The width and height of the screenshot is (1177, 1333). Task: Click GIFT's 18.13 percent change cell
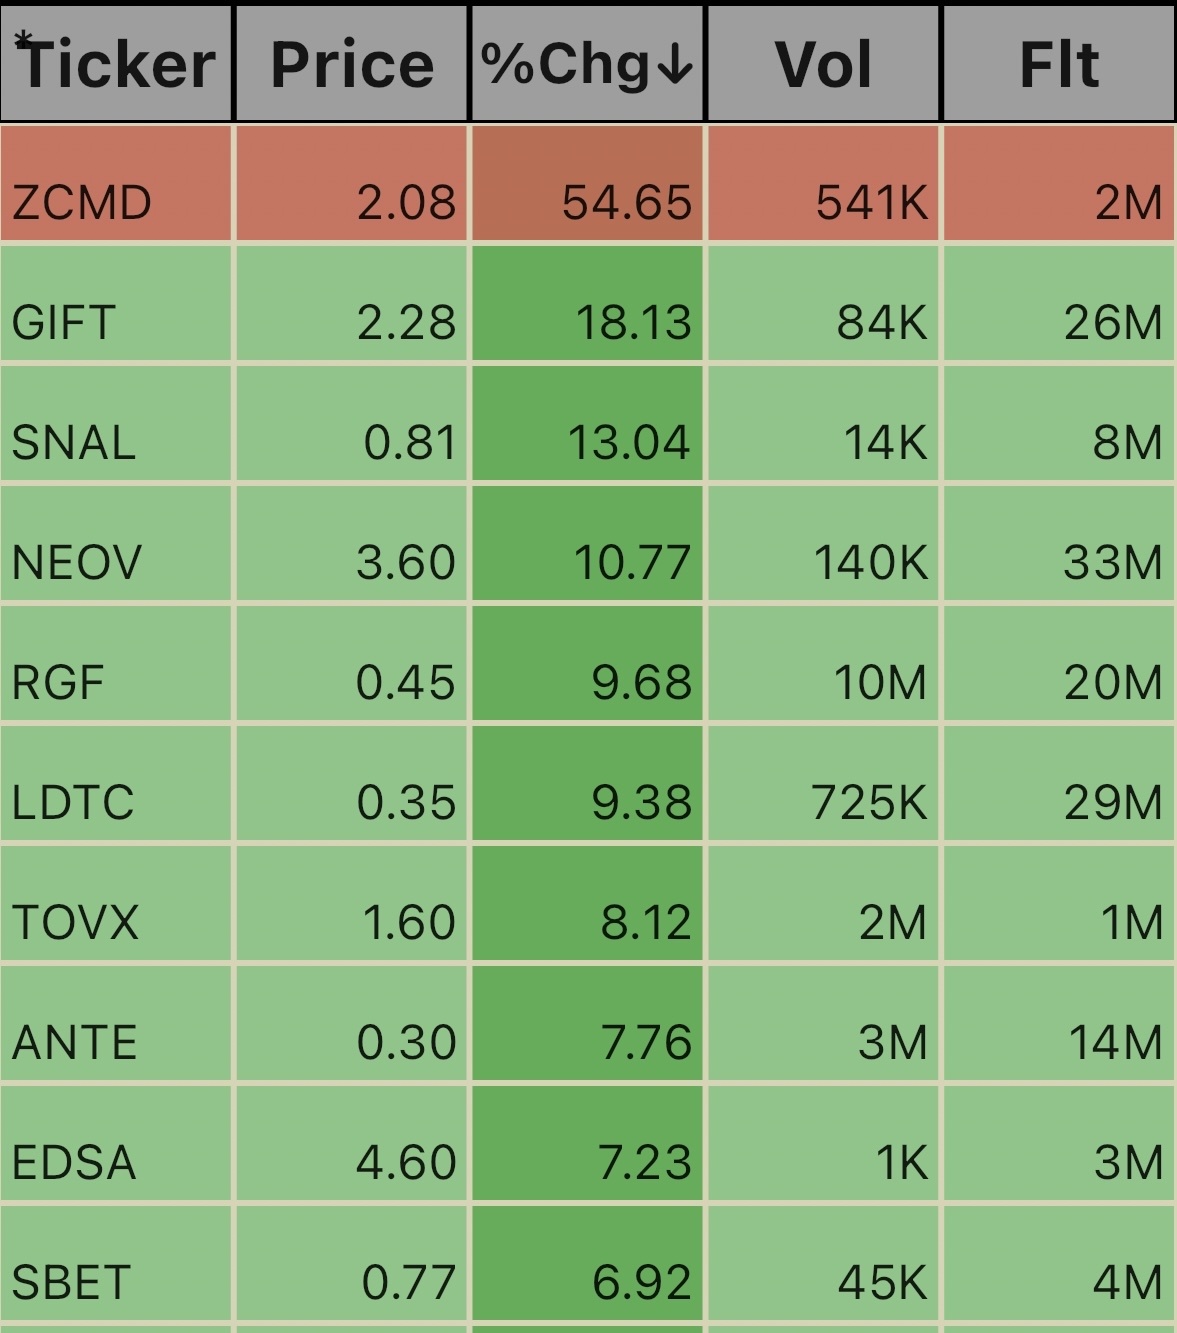[x=588, y=303]
